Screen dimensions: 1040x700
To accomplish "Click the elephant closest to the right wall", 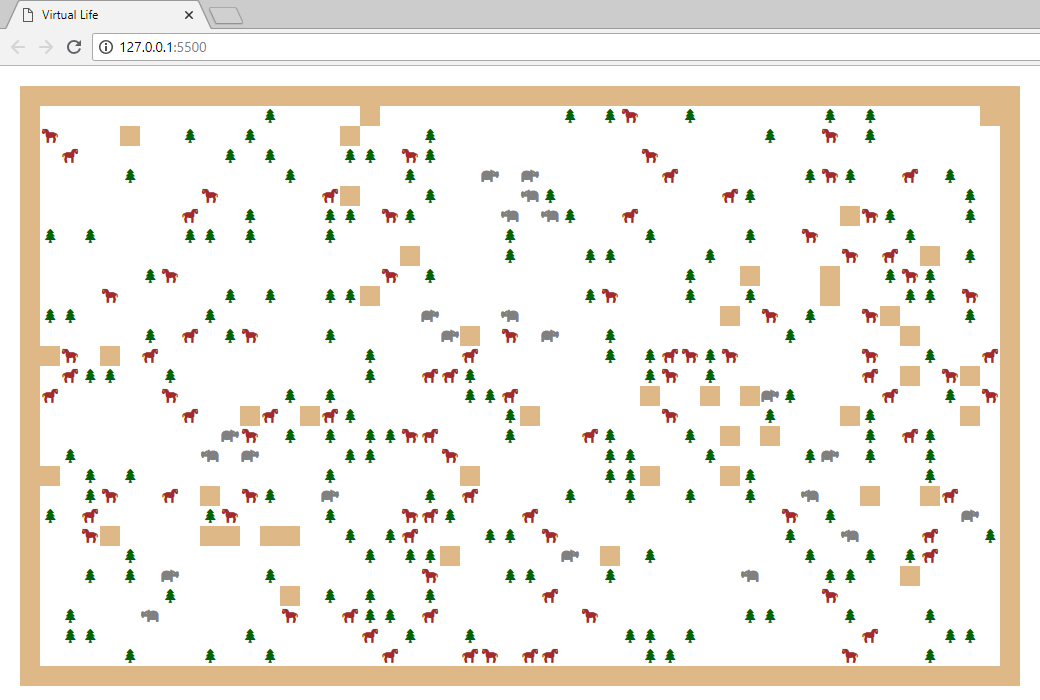I will [x=969, y=516].
